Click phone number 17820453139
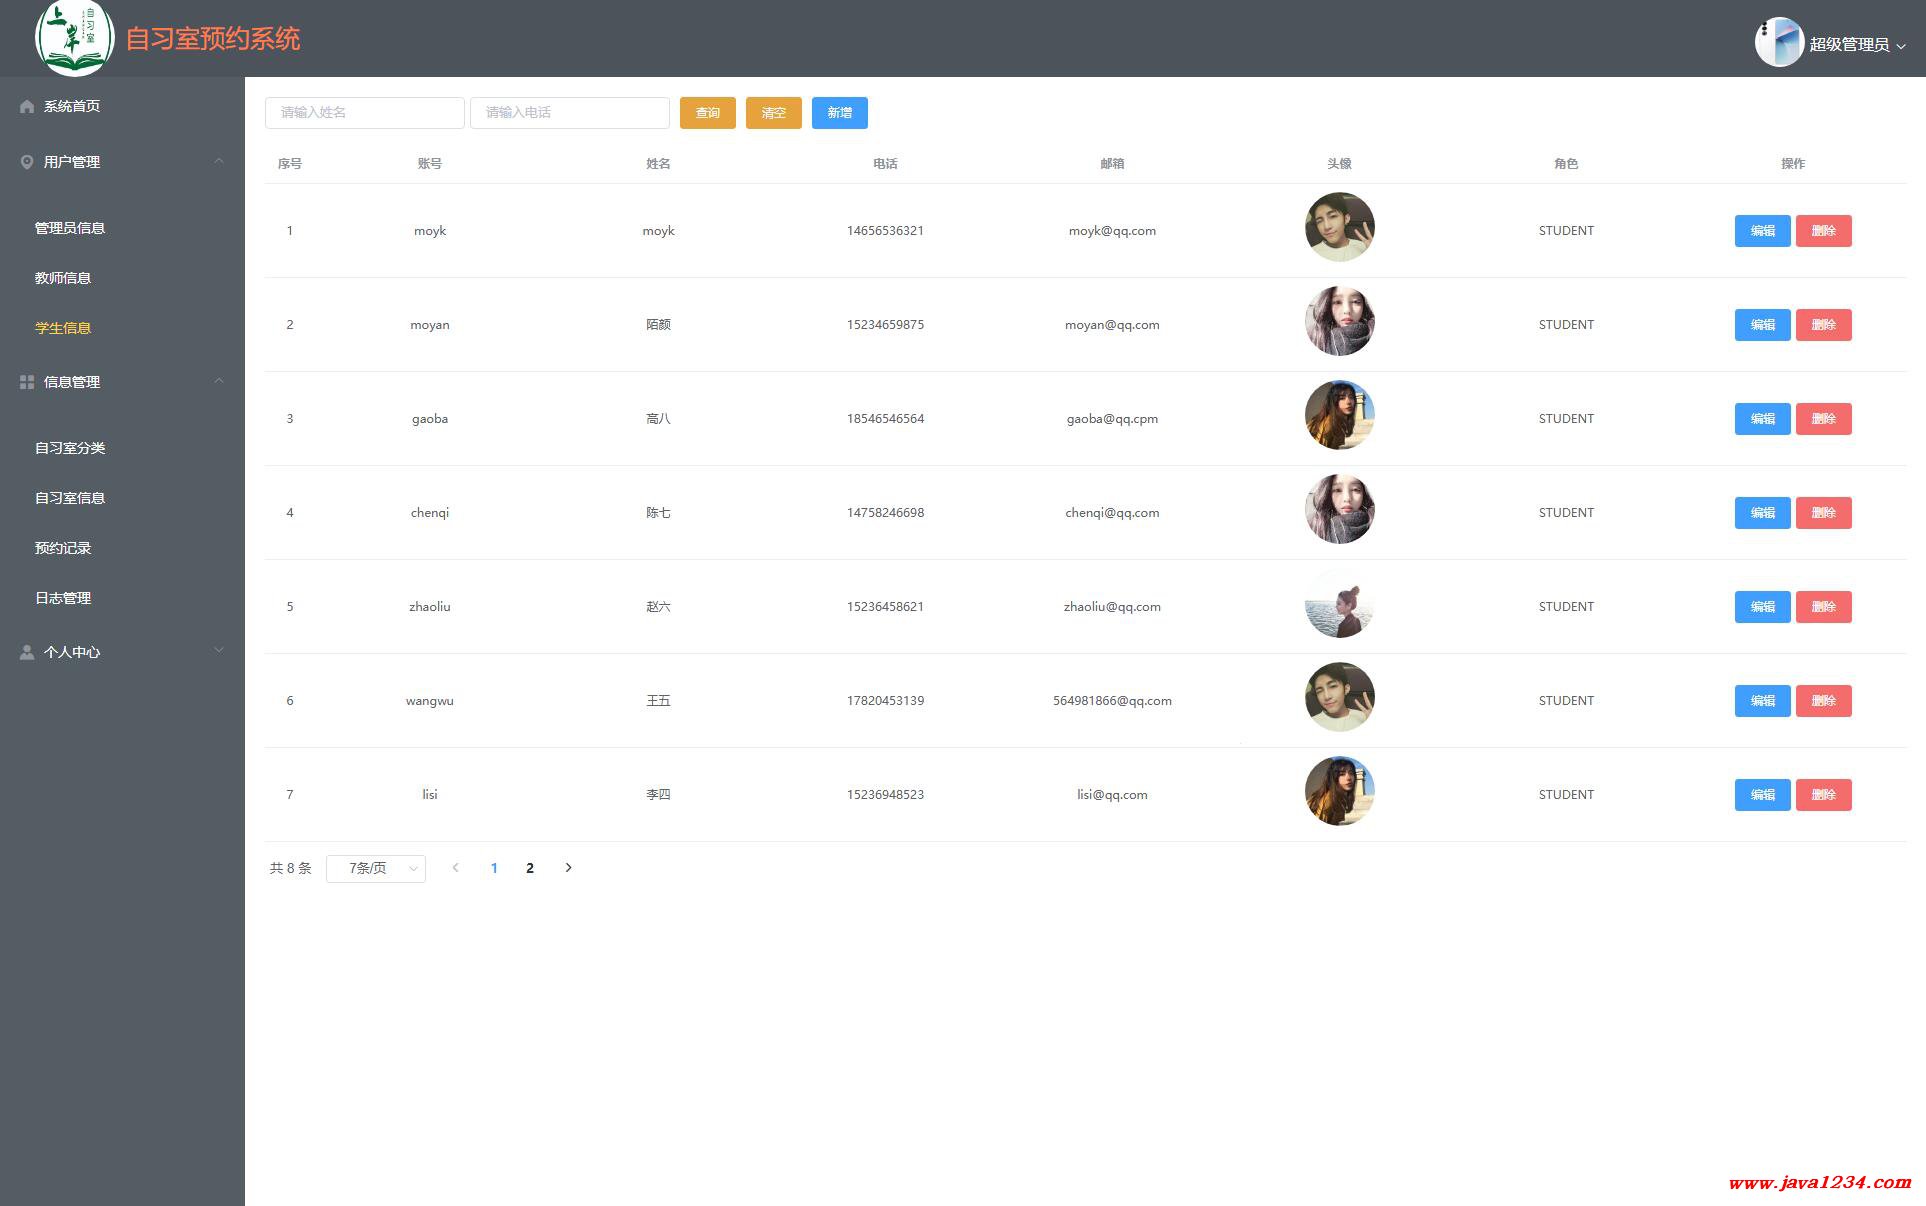 click(885, 701)
